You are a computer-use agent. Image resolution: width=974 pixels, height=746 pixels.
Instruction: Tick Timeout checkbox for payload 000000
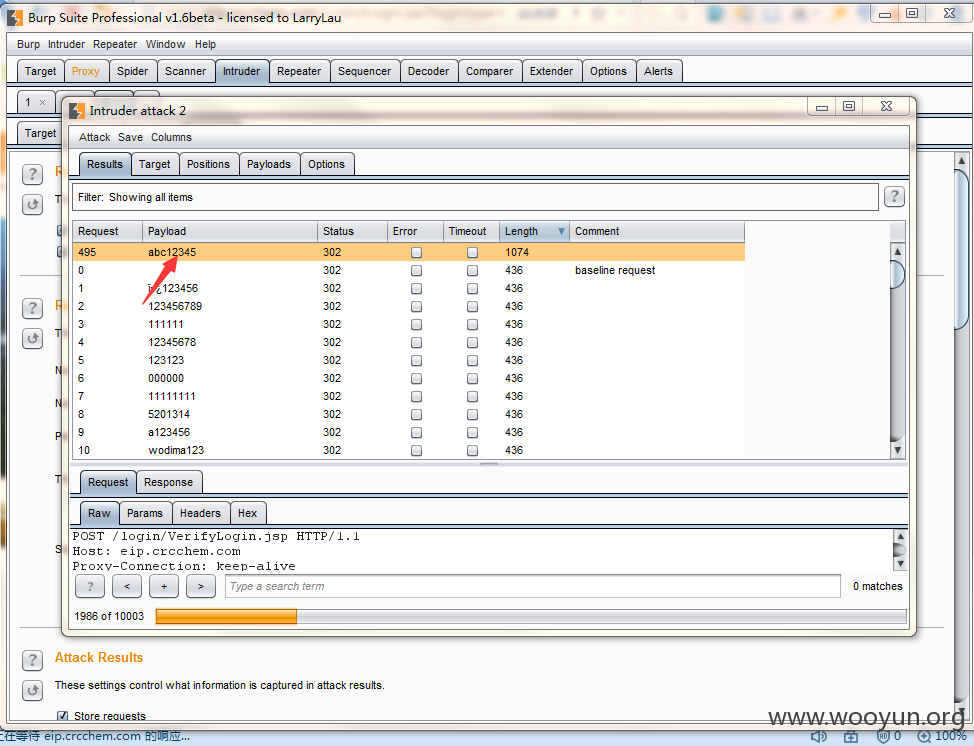coord(472,378)
